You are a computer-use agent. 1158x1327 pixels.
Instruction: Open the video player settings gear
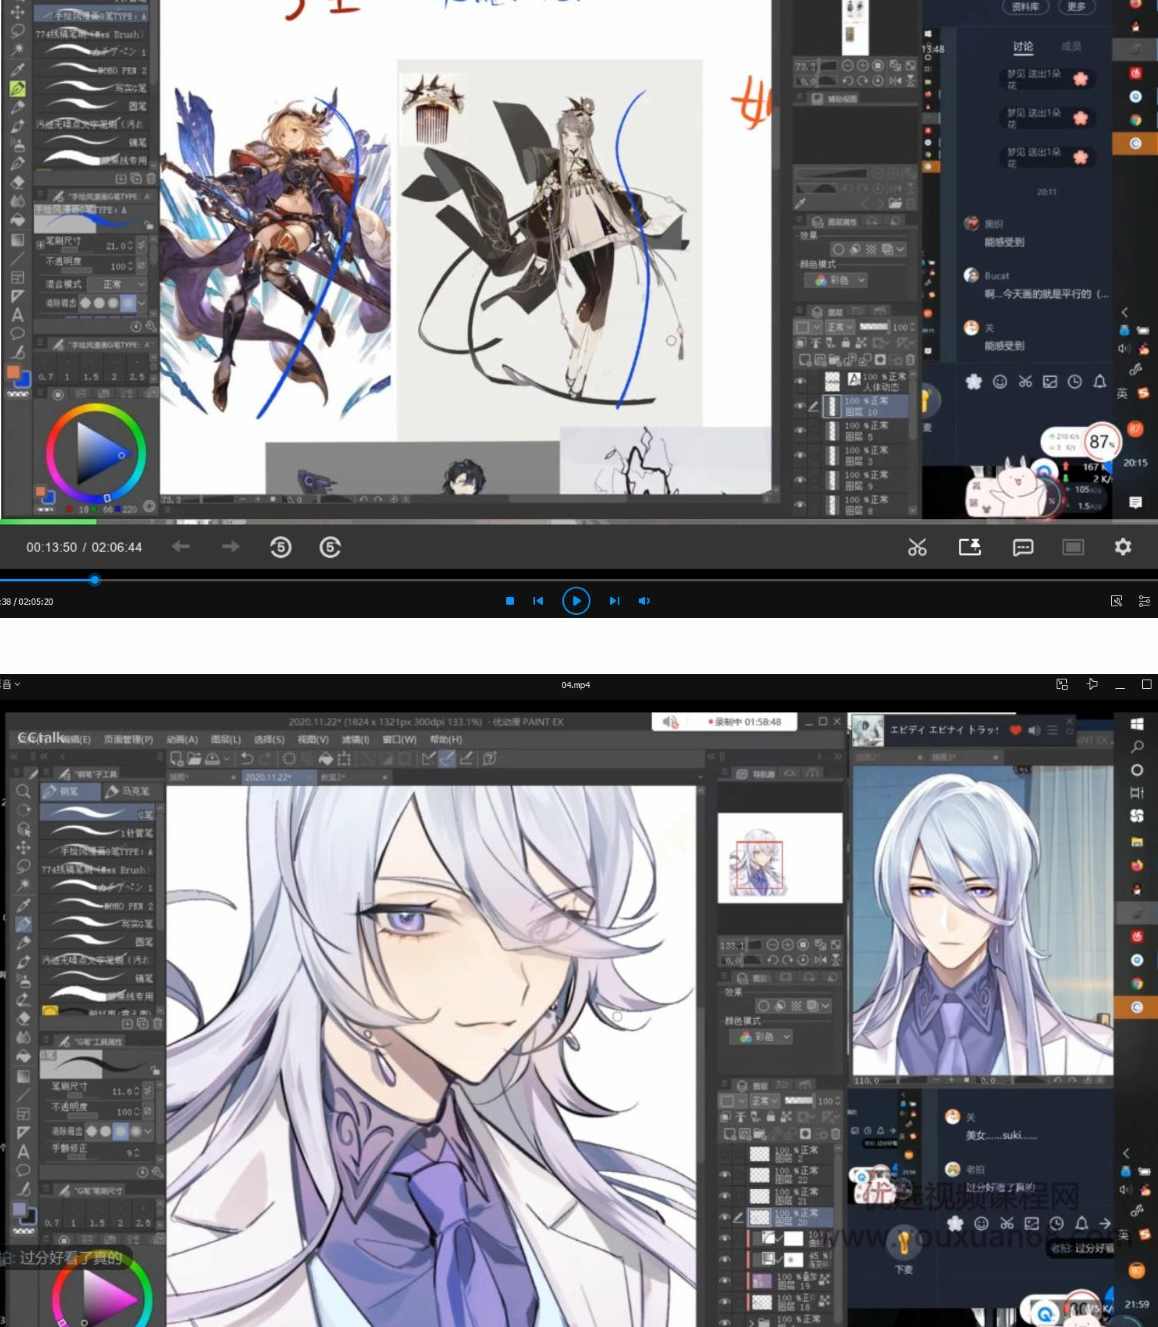[1123, 547]
